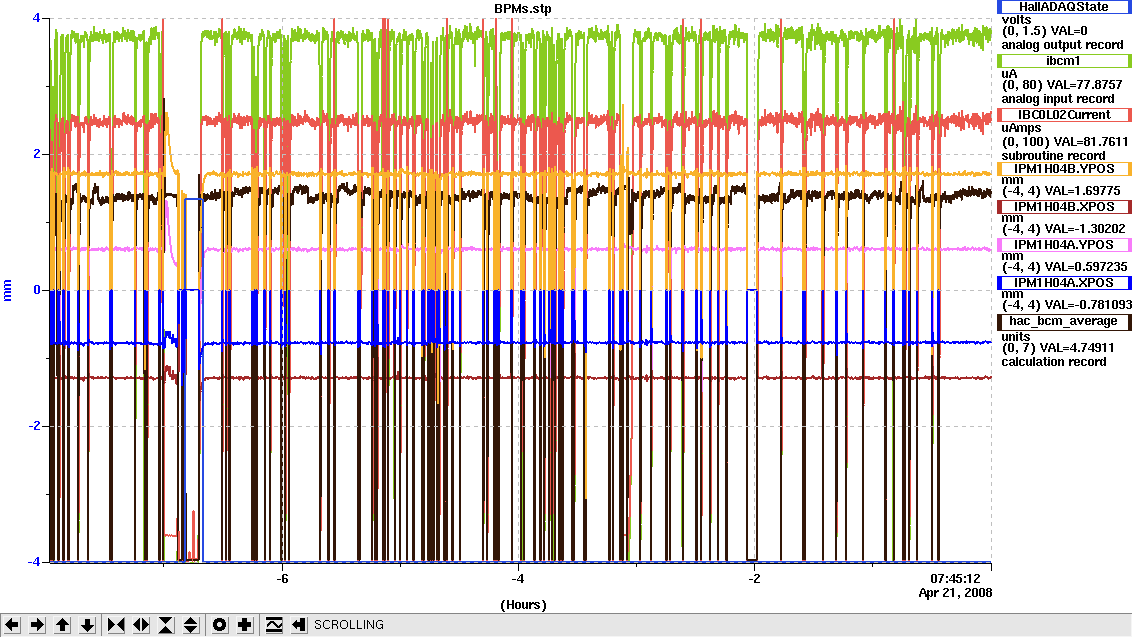Screen dimensions: 1132x637
Task: Click the shift down arrow button
Action: [88, 625]
